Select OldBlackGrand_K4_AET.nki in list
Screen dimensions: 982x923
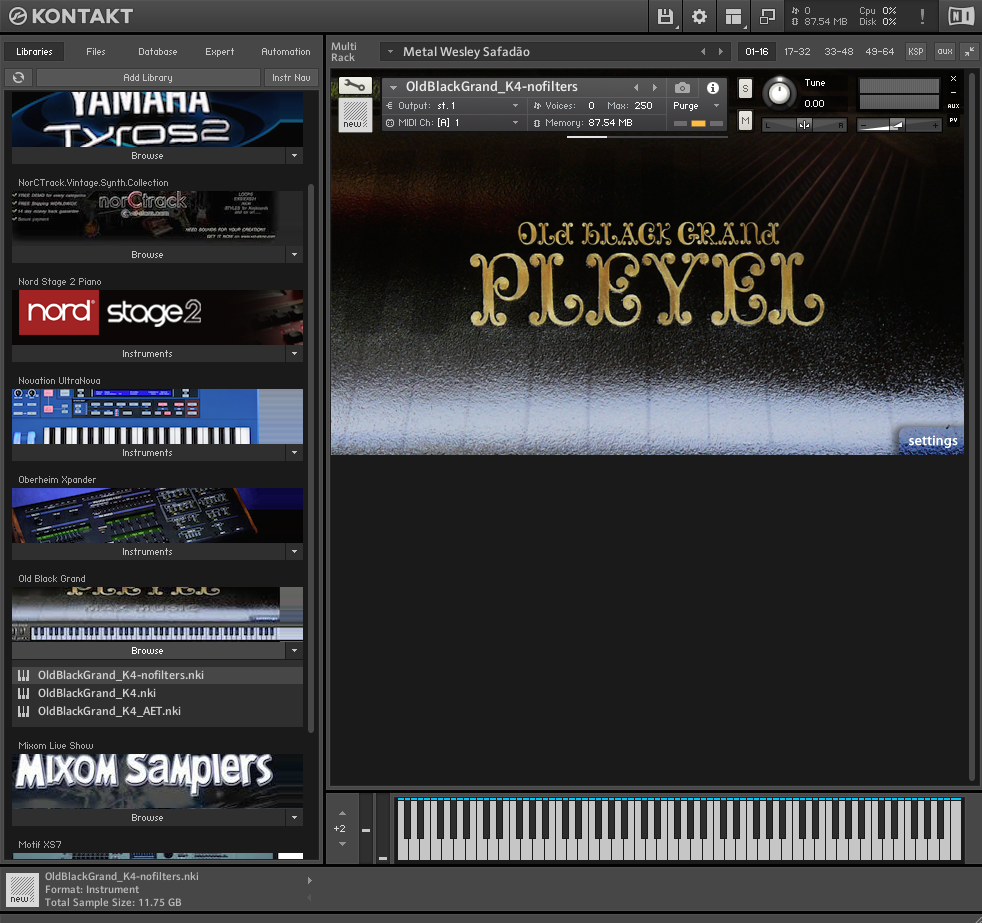(x=157, y=711)
